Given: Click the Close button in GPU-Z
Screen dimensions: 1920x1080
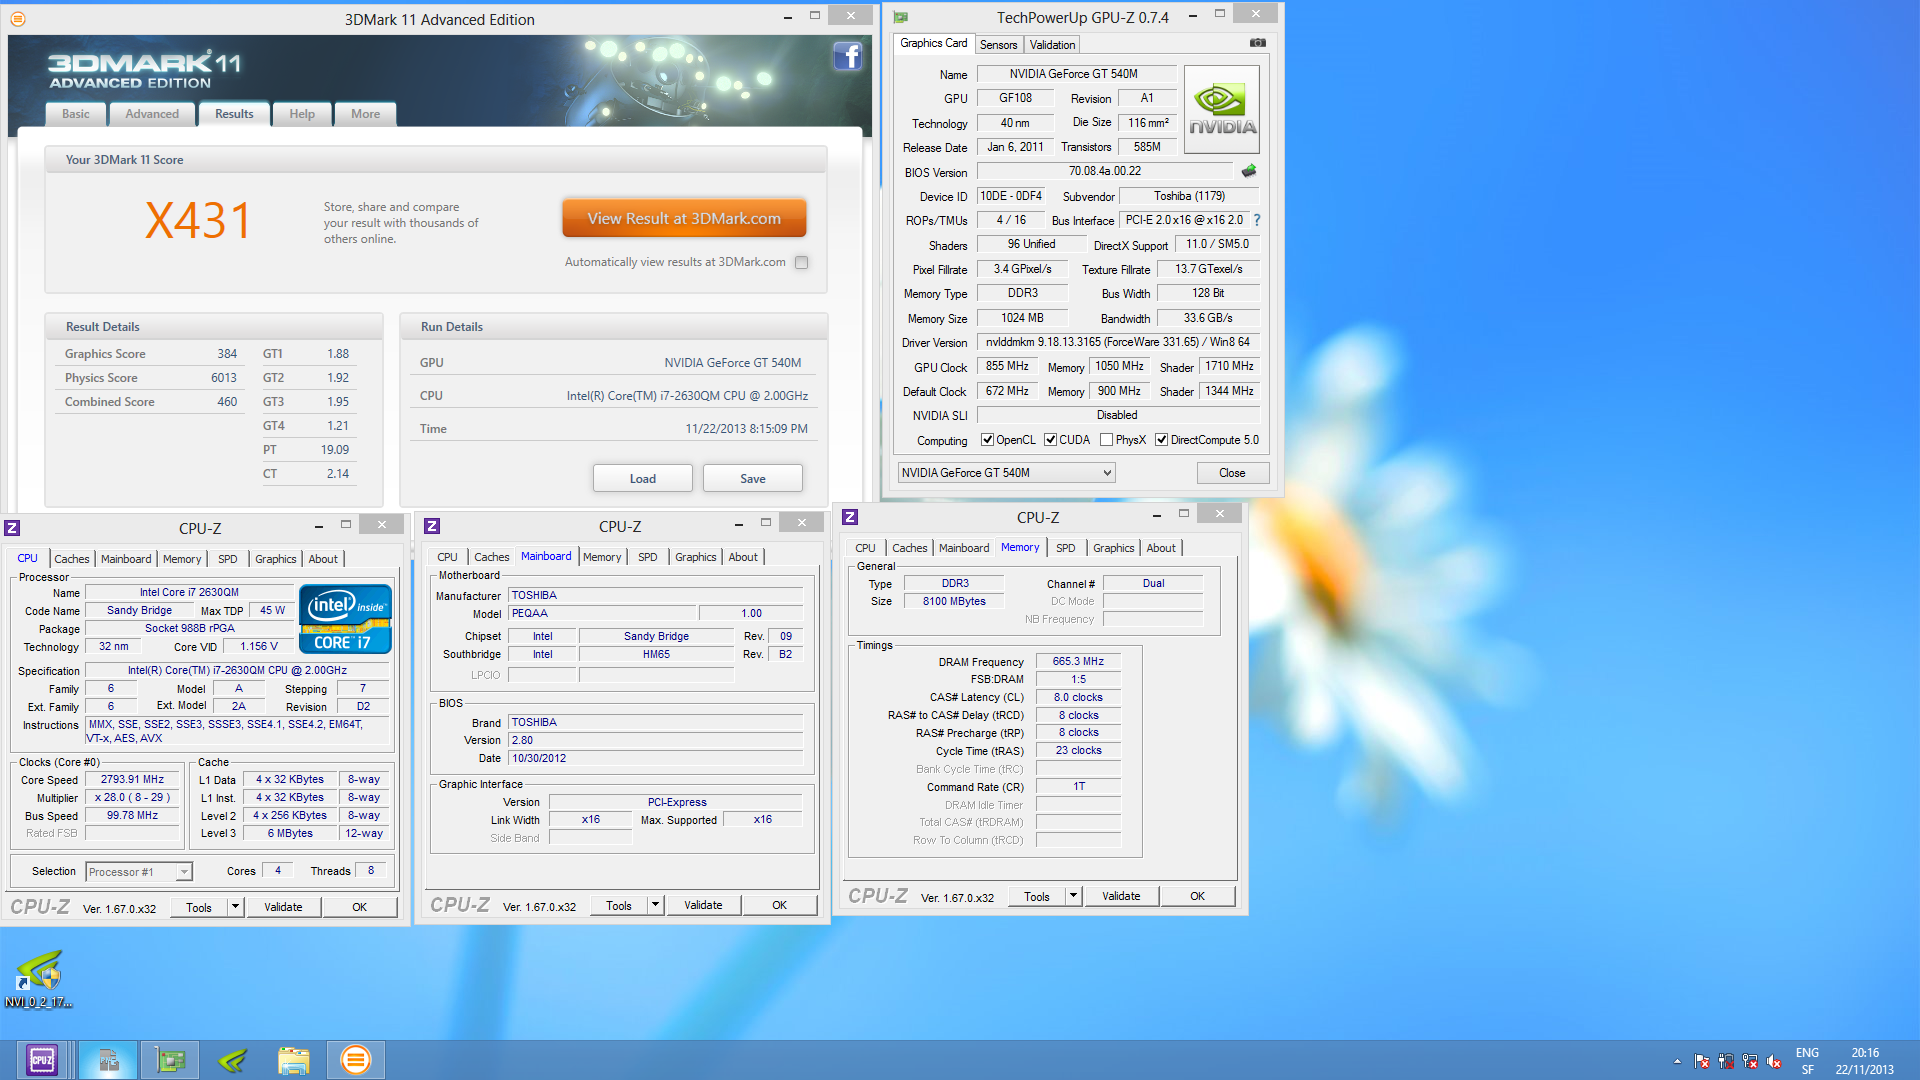Looking at the screenshot, I should click(1232, 473).
